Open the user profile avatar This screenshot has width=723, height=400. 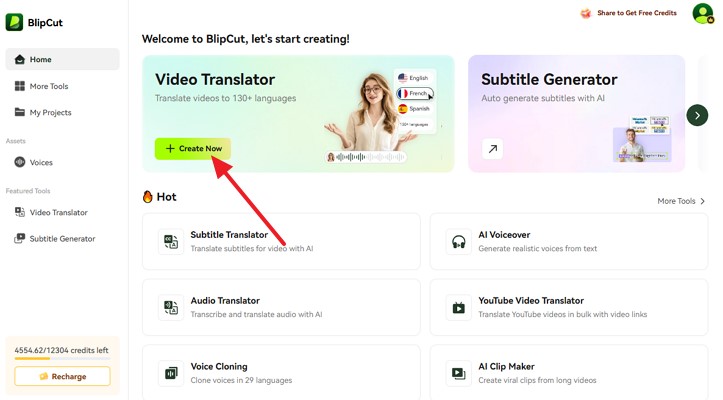(703, 13)
